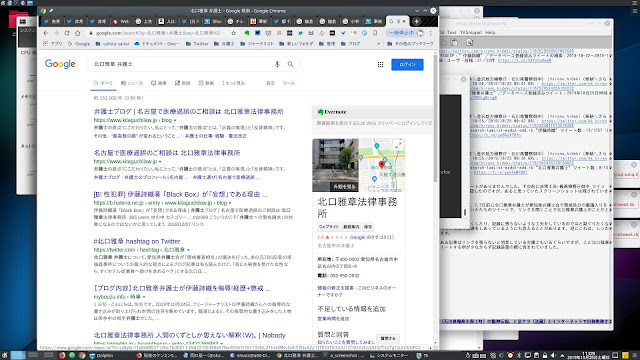Click the アプリ apps shortcut in bookmarks bar

point(53,43)
